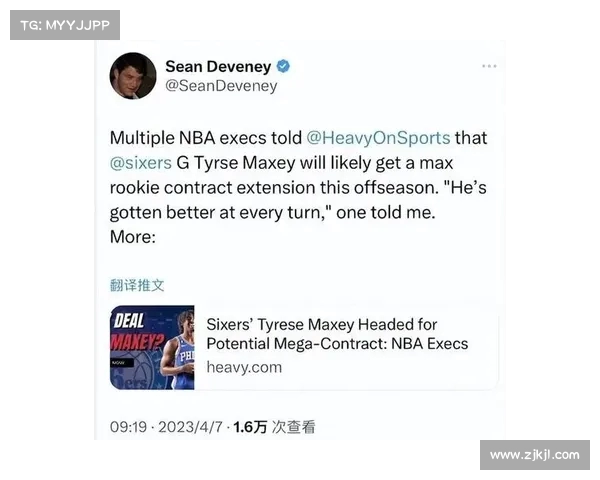Image resolution: width=600 pixels, height=480 pixels.
Task: Open the three-dot more options menu
Action: 489,66
